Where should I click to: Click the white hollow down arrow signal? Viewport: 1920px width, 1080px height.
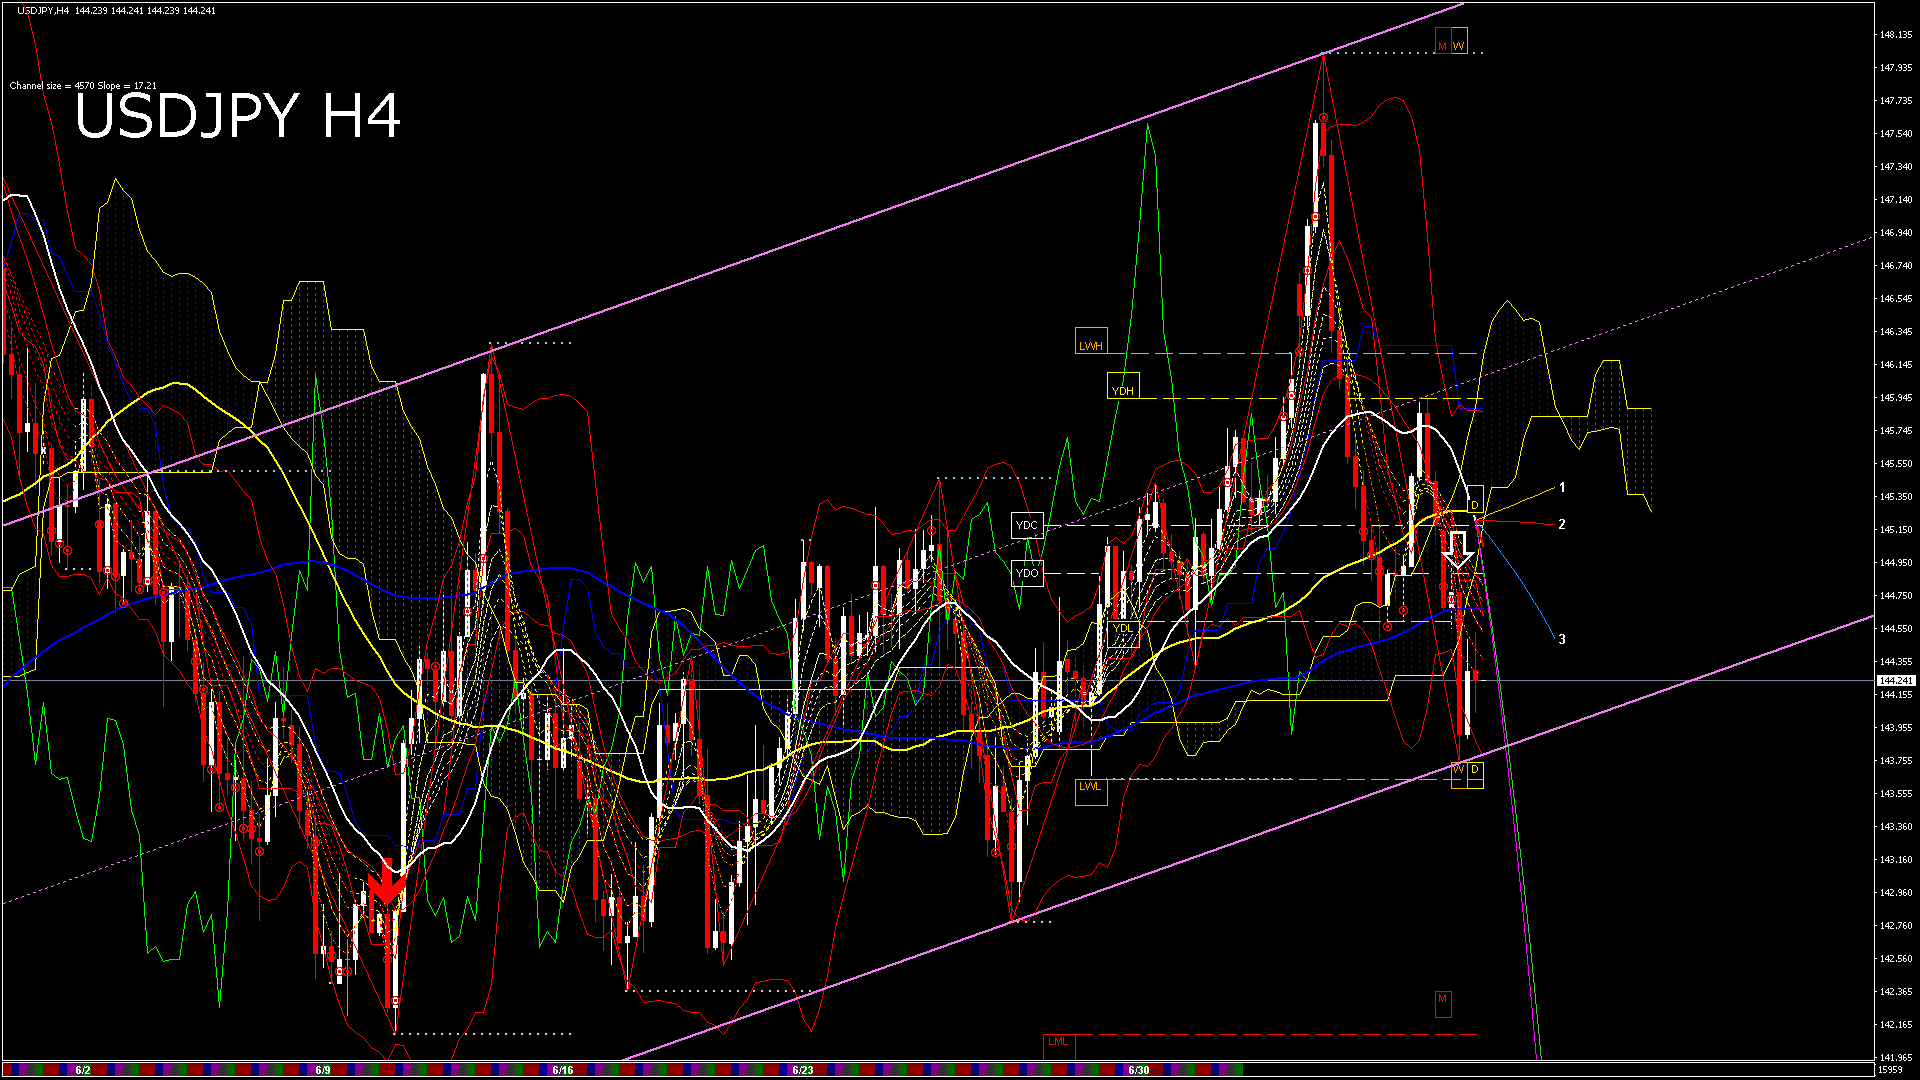(x=1458, y=549)
